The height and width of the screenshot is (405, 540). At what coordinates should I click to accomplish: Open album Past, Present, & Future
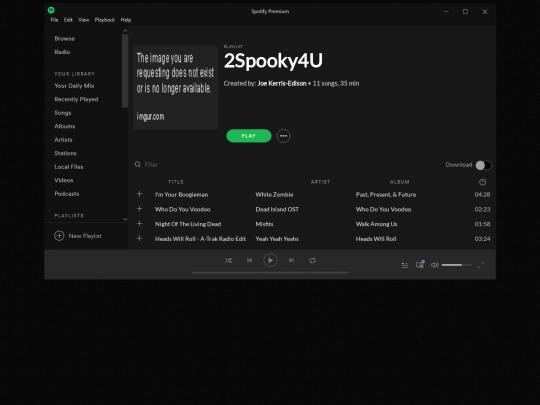click(386, 195)
